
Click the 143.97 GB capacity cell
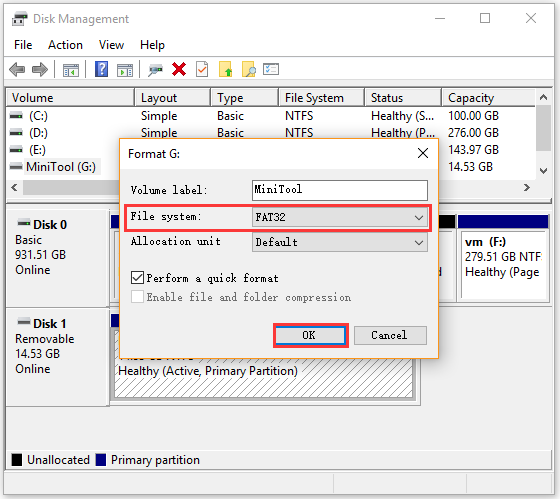pos(473,150)
